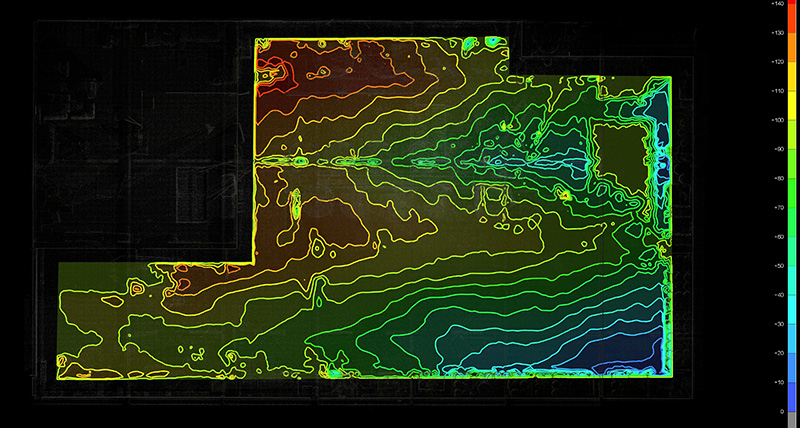Click the +20 legend scale label
The image size is (800, 428).
click(775, 354)
